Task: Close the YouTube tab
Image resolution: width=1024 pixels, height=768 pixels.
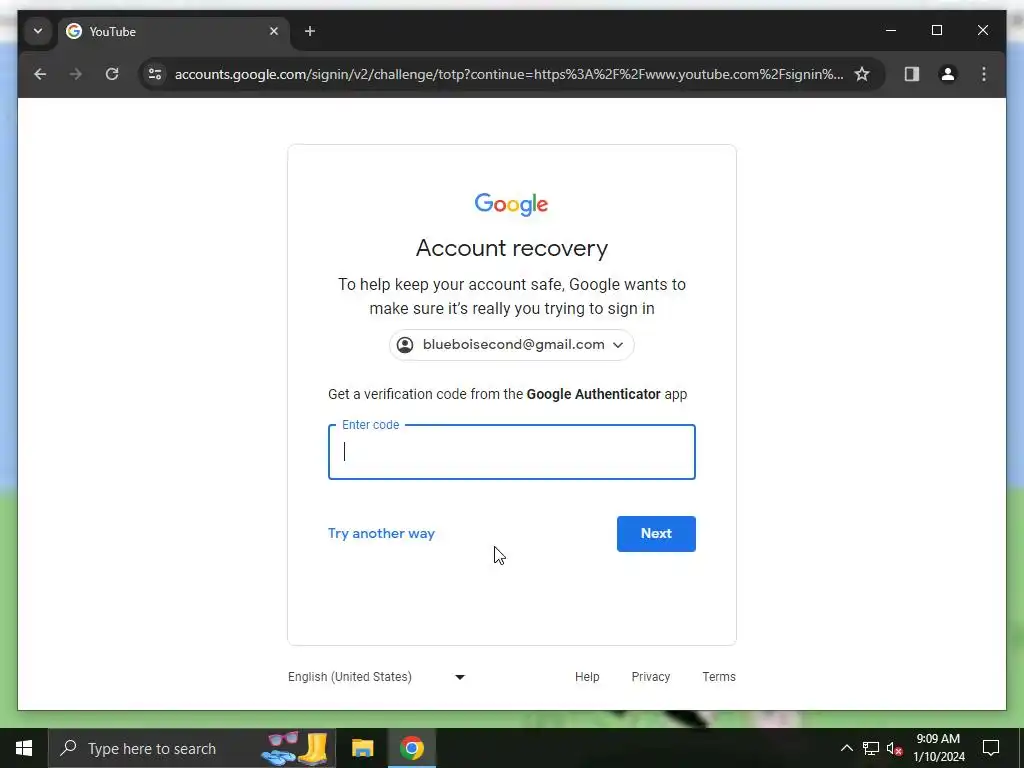Action: tap(274, 31)
